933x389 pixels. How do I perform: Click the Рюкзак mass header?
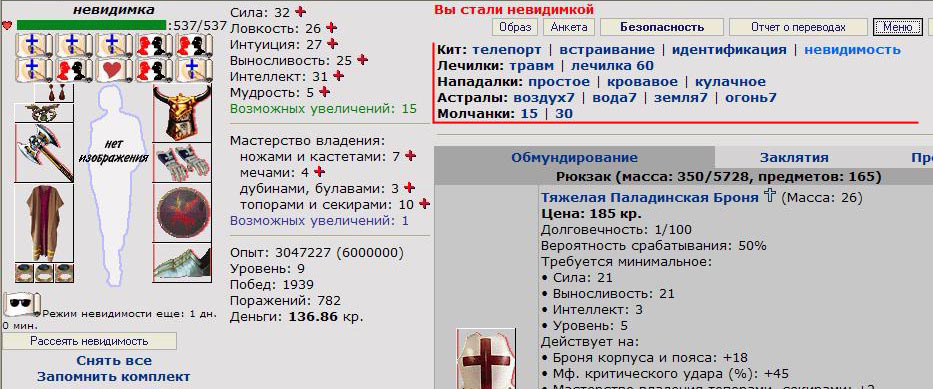(719, 177)
